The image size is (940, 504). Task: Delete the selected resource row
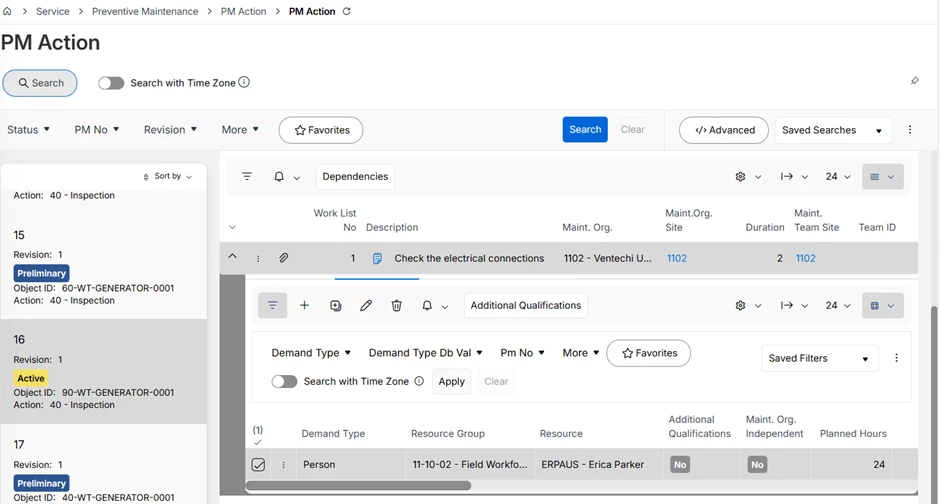pyautogui.click(x=396, y=306)
